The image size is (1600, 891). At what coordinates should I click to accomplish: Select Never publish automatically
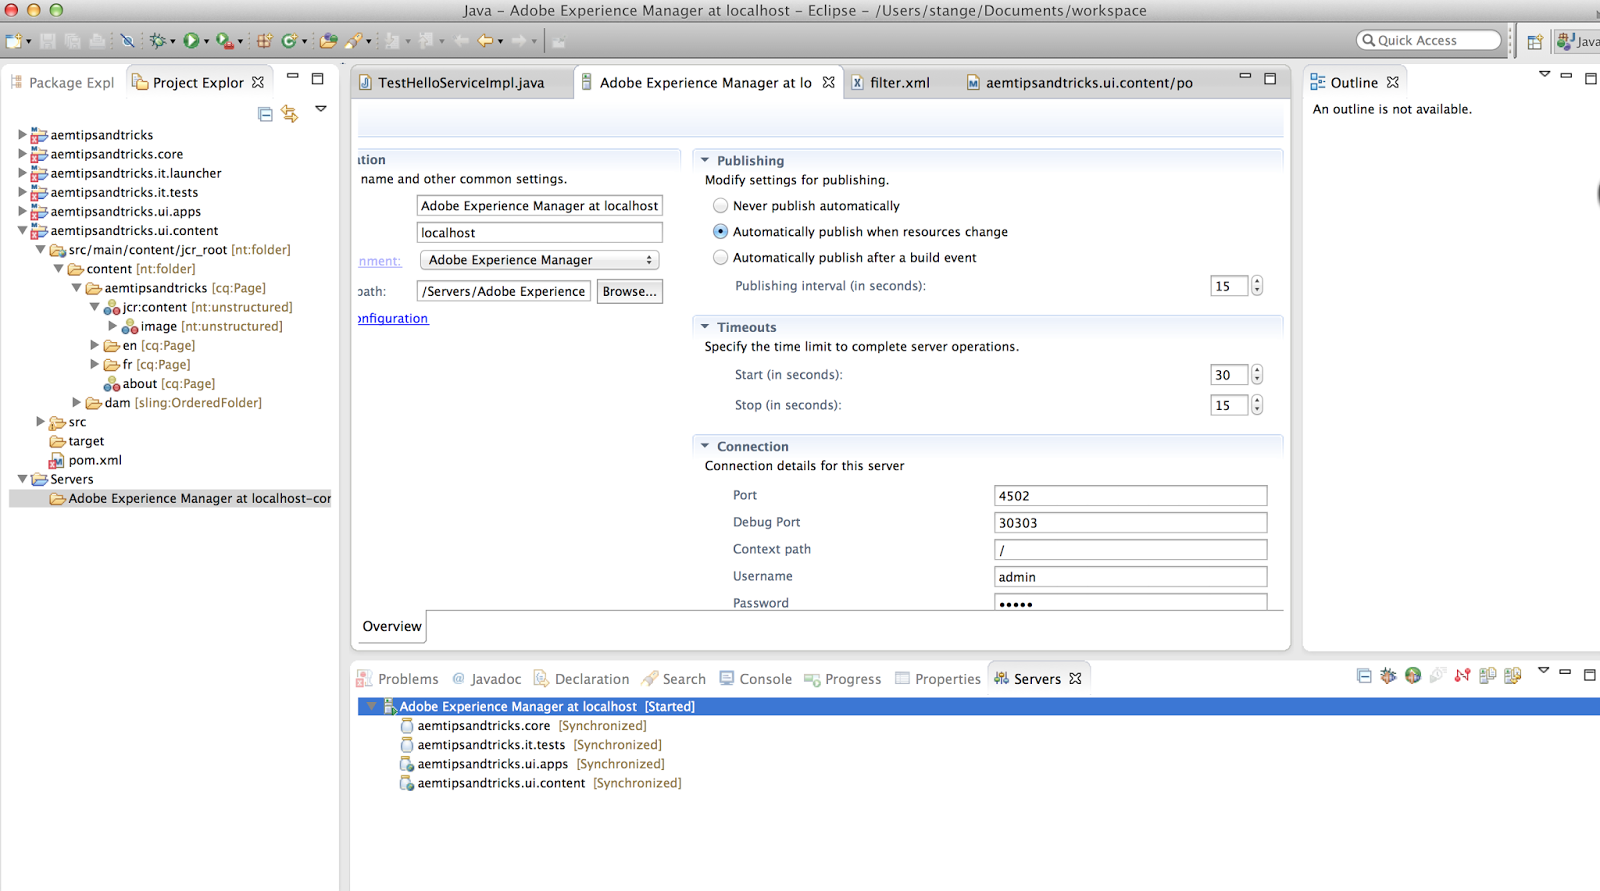(x=720, y=205)
